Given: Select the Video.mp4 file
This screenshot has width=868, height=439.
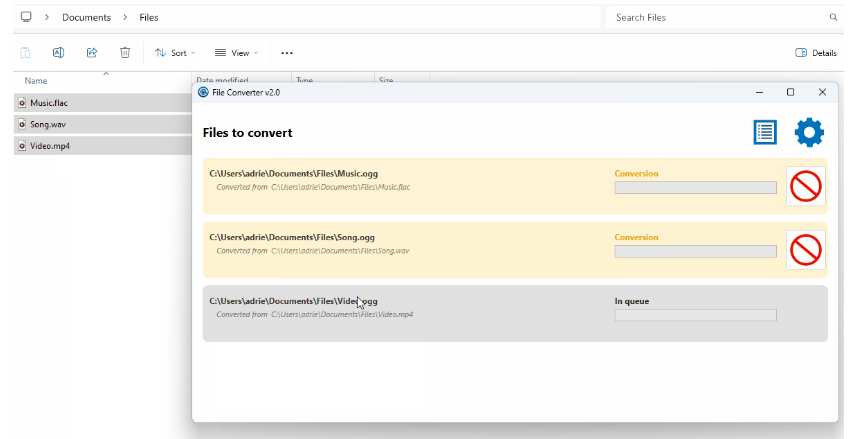Looking at the screenshot, I should pos(50,146).
